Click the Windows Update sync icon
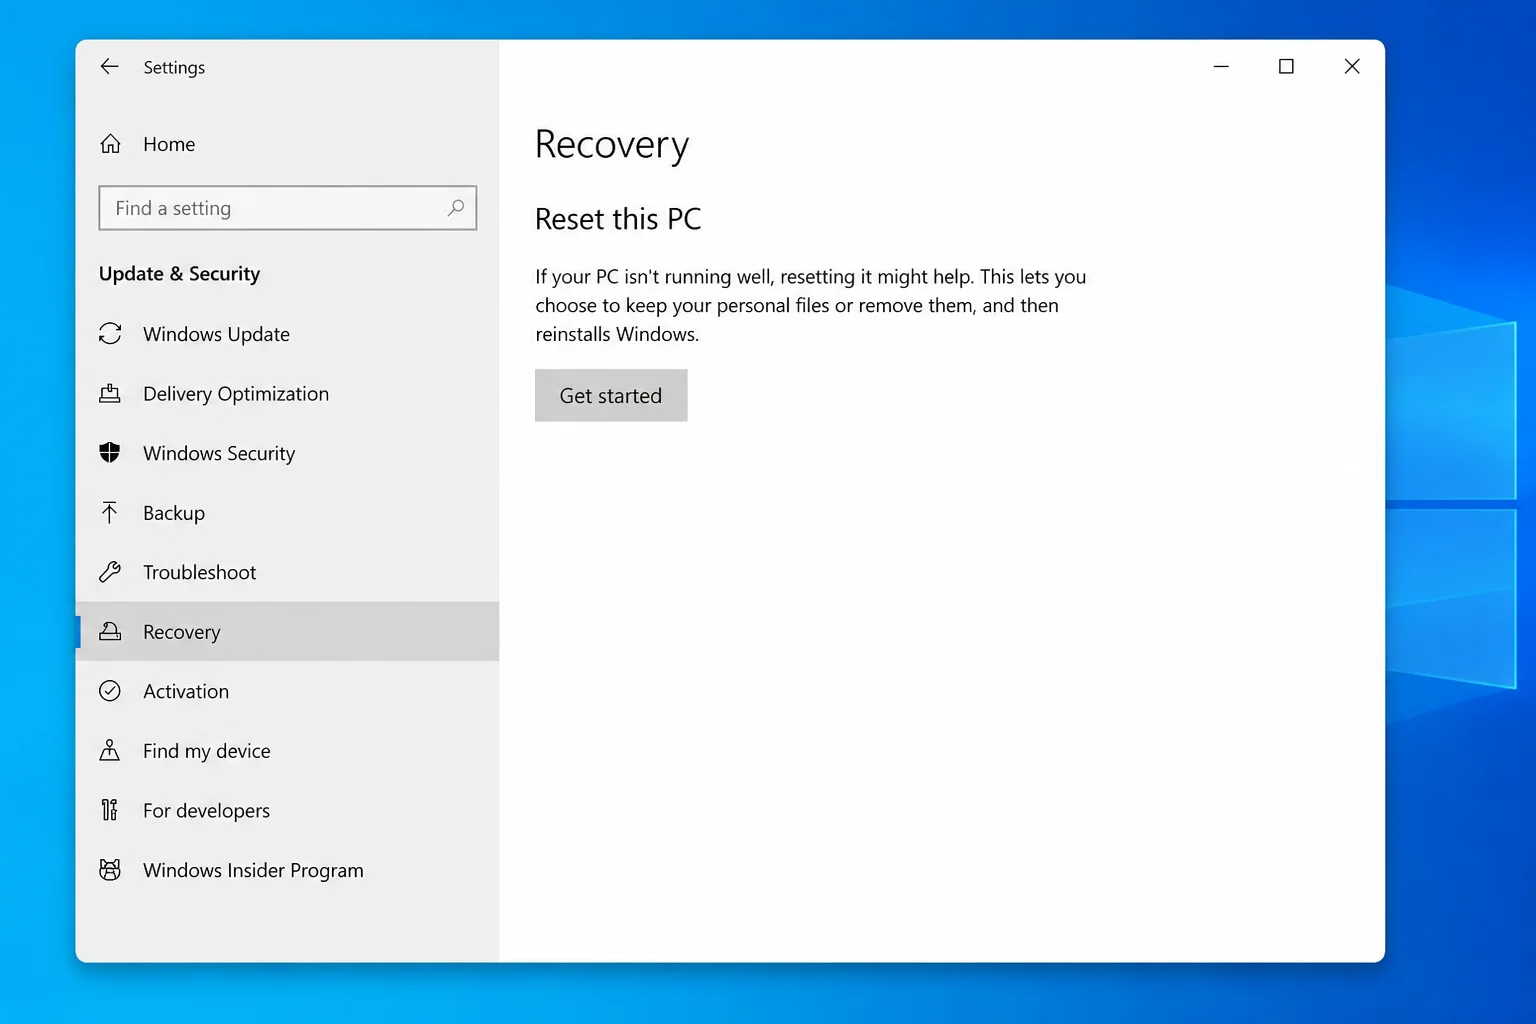 [110, 334]
